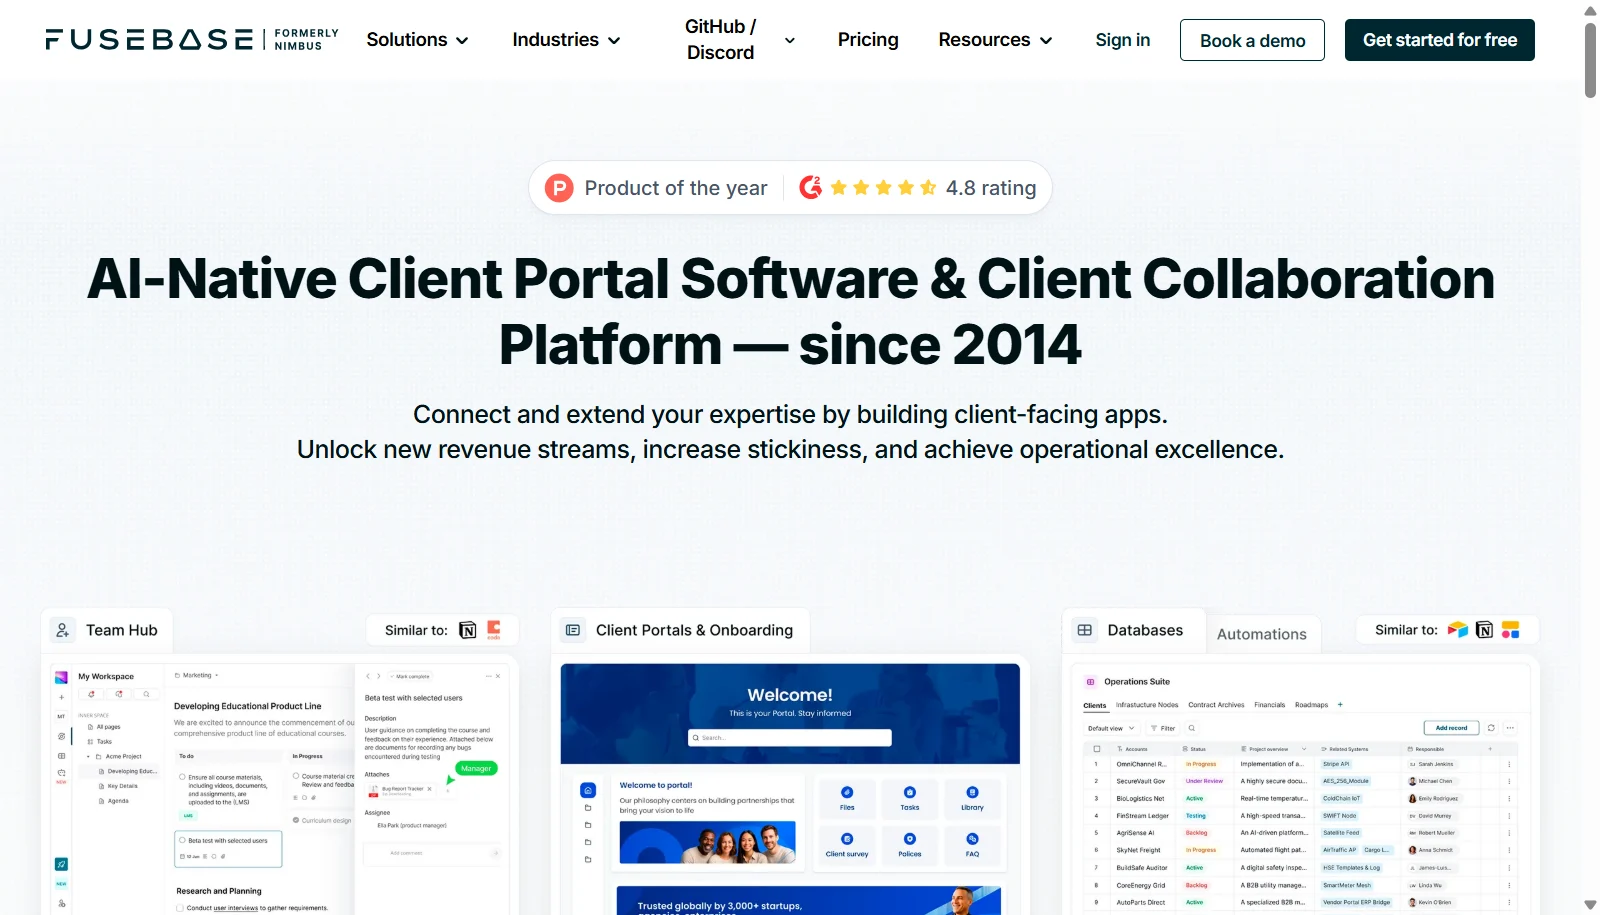Click the Airtable icon beside Databases
Screen dimensions: 1600x915
pos(1458,629)
